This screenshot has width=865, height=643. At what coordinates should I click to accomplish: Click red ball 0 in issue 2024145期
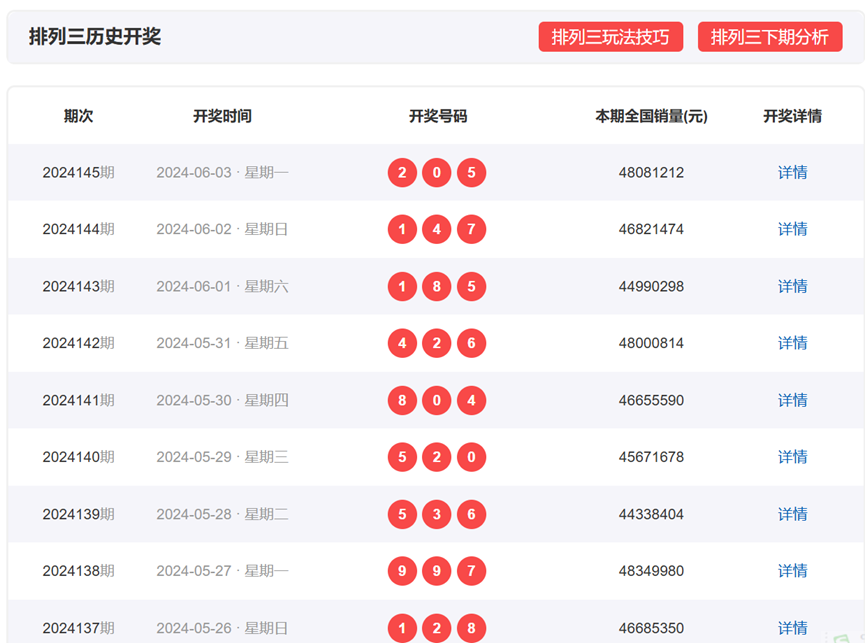437,173
